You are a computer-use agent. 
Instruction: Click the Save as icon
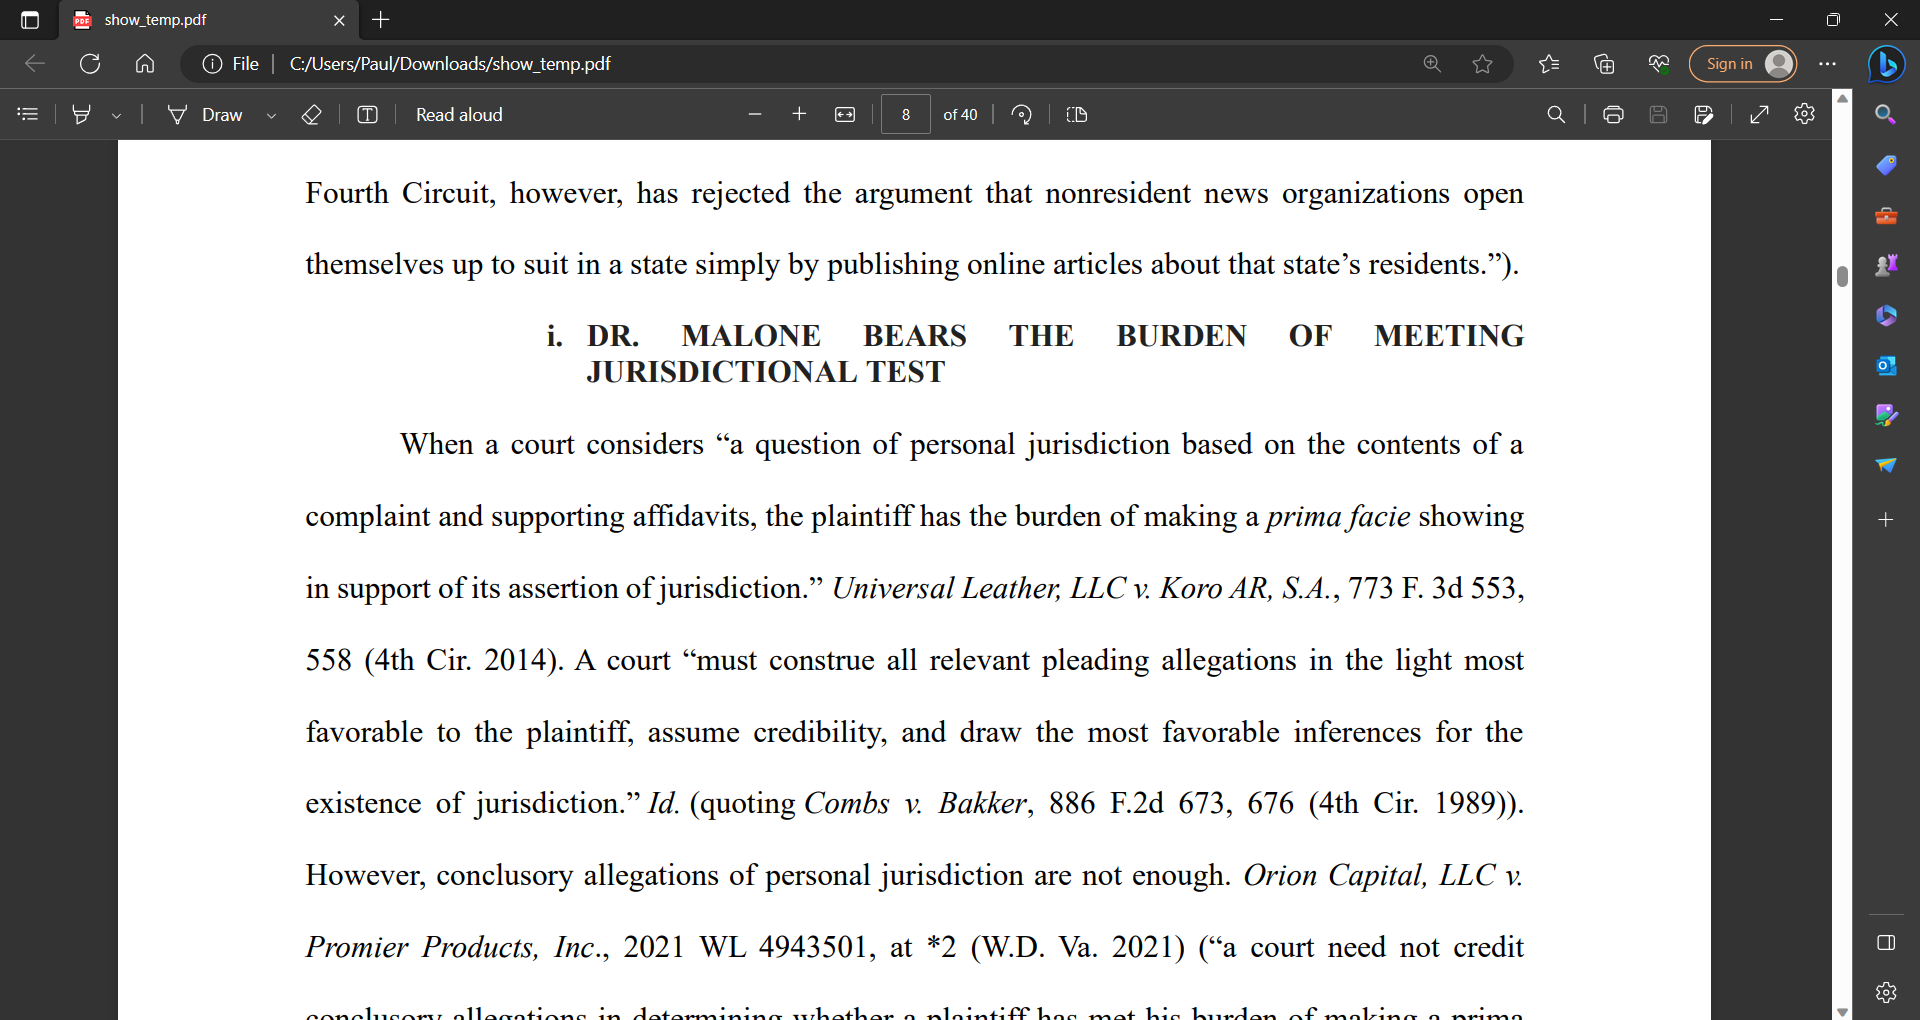1704,115
